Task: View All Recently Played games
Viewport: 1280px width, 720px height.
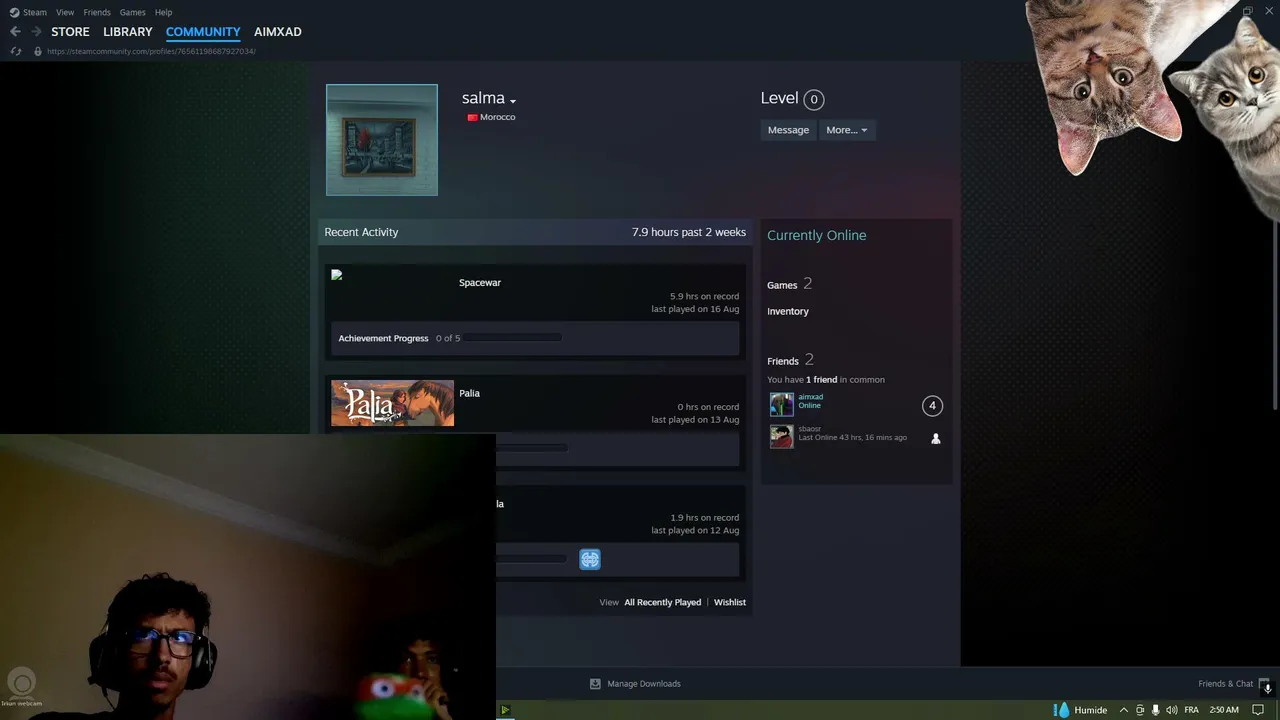Action: 663,602
